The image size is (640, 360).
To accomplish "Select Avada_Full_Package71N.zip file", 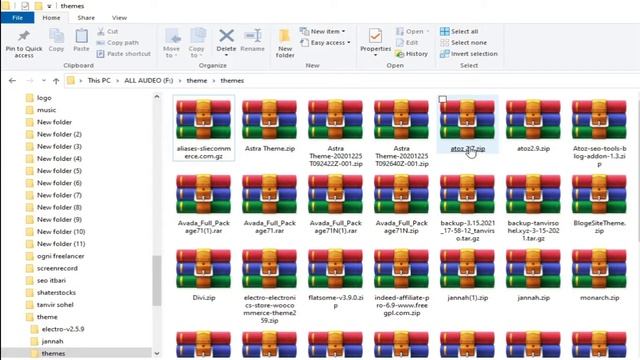I will pos(401,204).
